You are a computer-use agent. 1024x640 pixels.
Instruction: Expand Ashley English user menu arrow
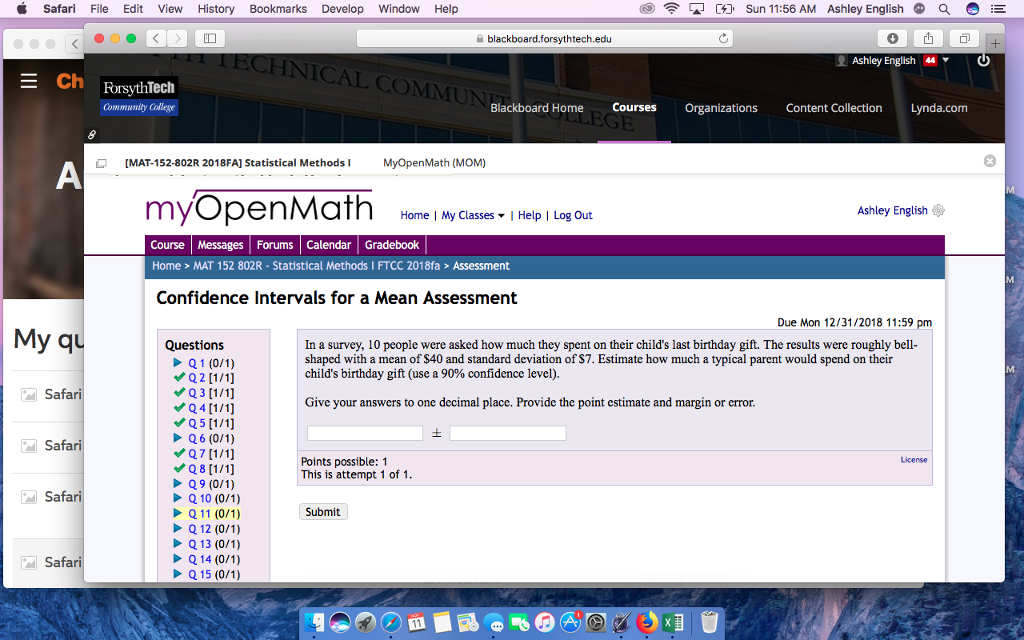(945, 60)
